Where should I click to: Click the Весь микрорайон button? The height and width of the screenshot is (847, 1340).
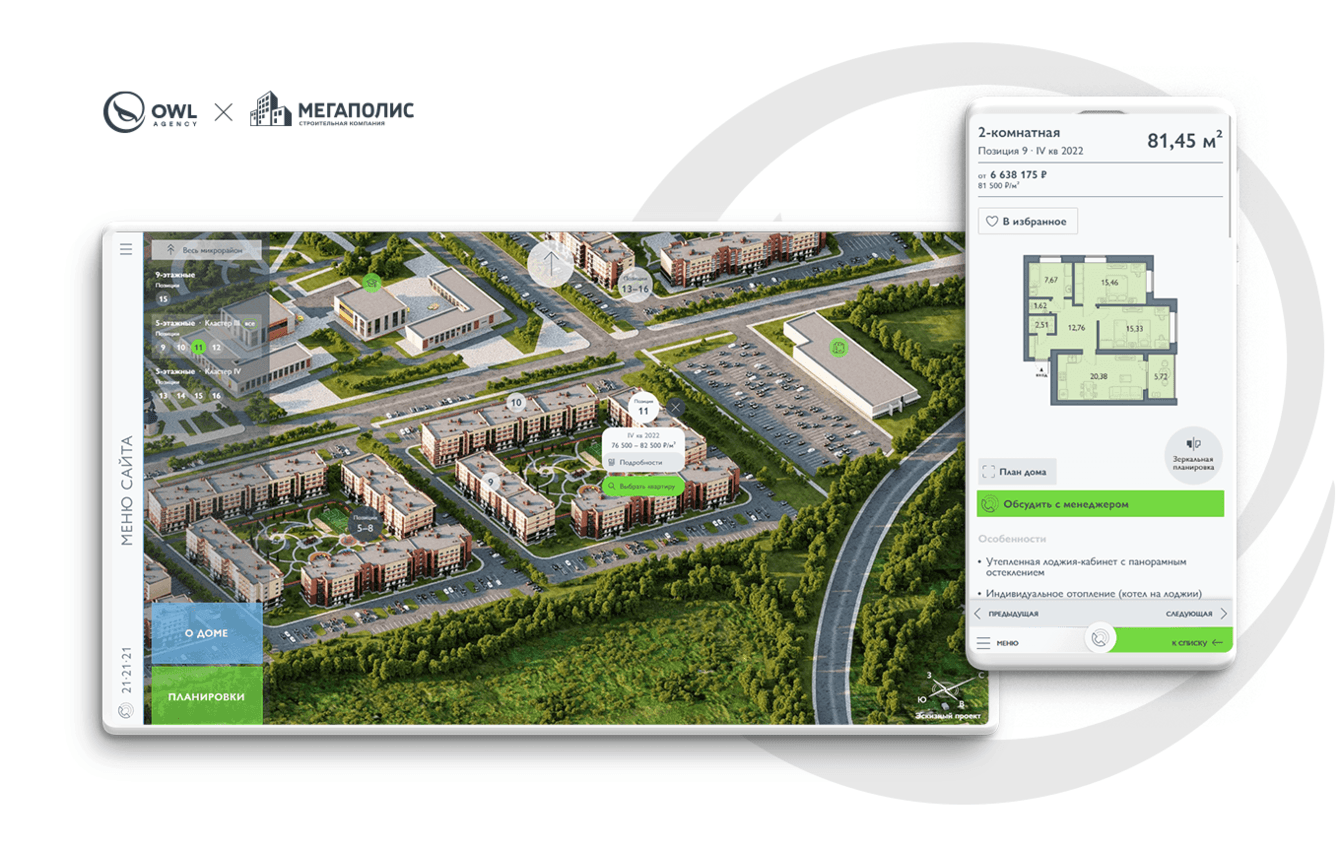tap(207, 249)
